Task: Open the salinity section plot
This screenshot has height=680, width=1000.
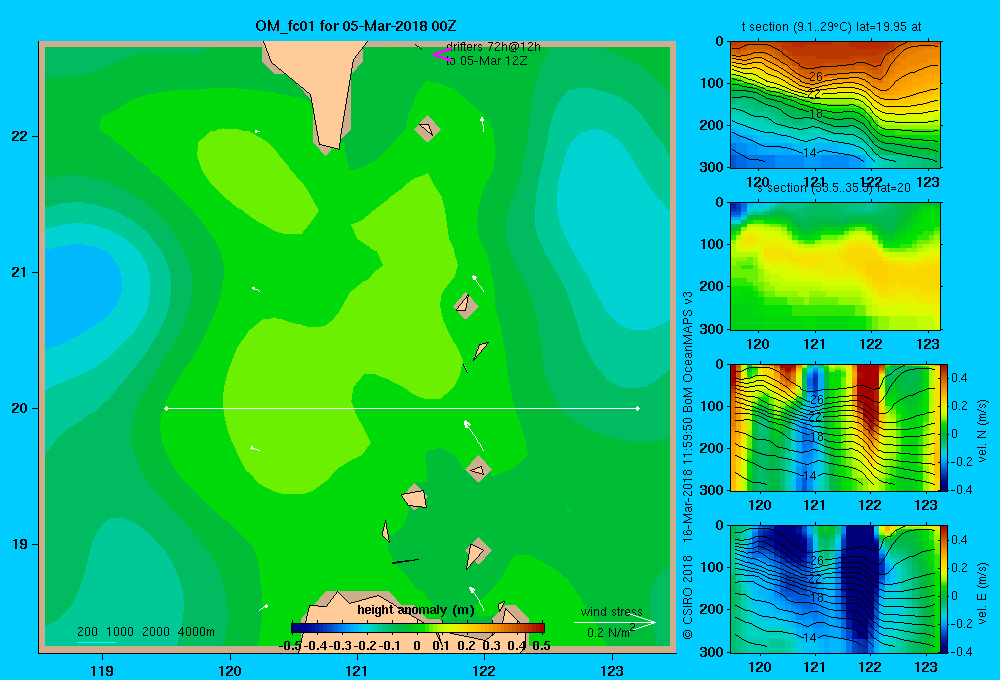Action: (x=835, y=266)
